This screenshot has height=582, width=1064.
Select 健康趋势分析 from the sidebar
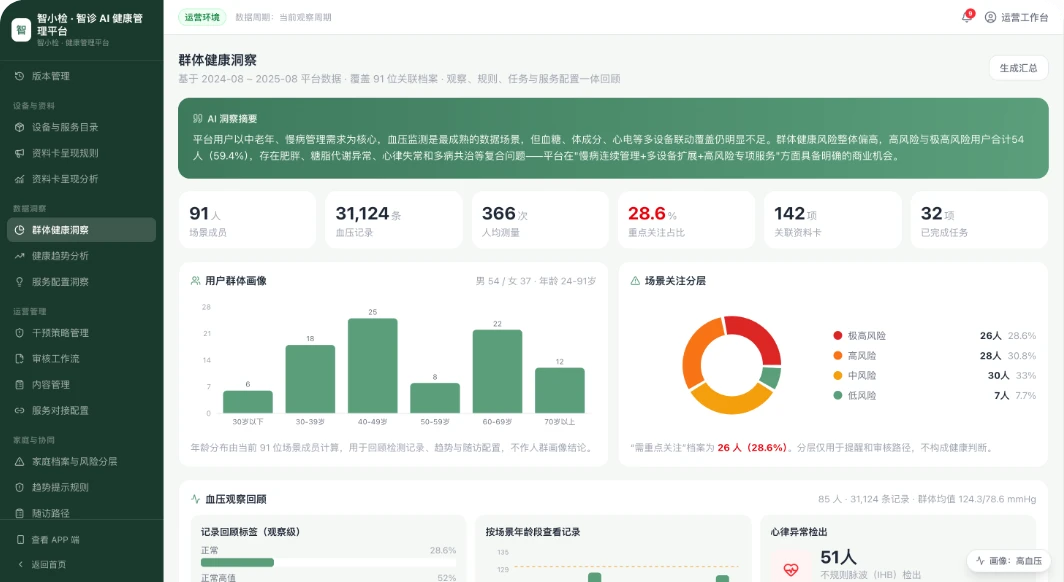[x=81, y=256]
